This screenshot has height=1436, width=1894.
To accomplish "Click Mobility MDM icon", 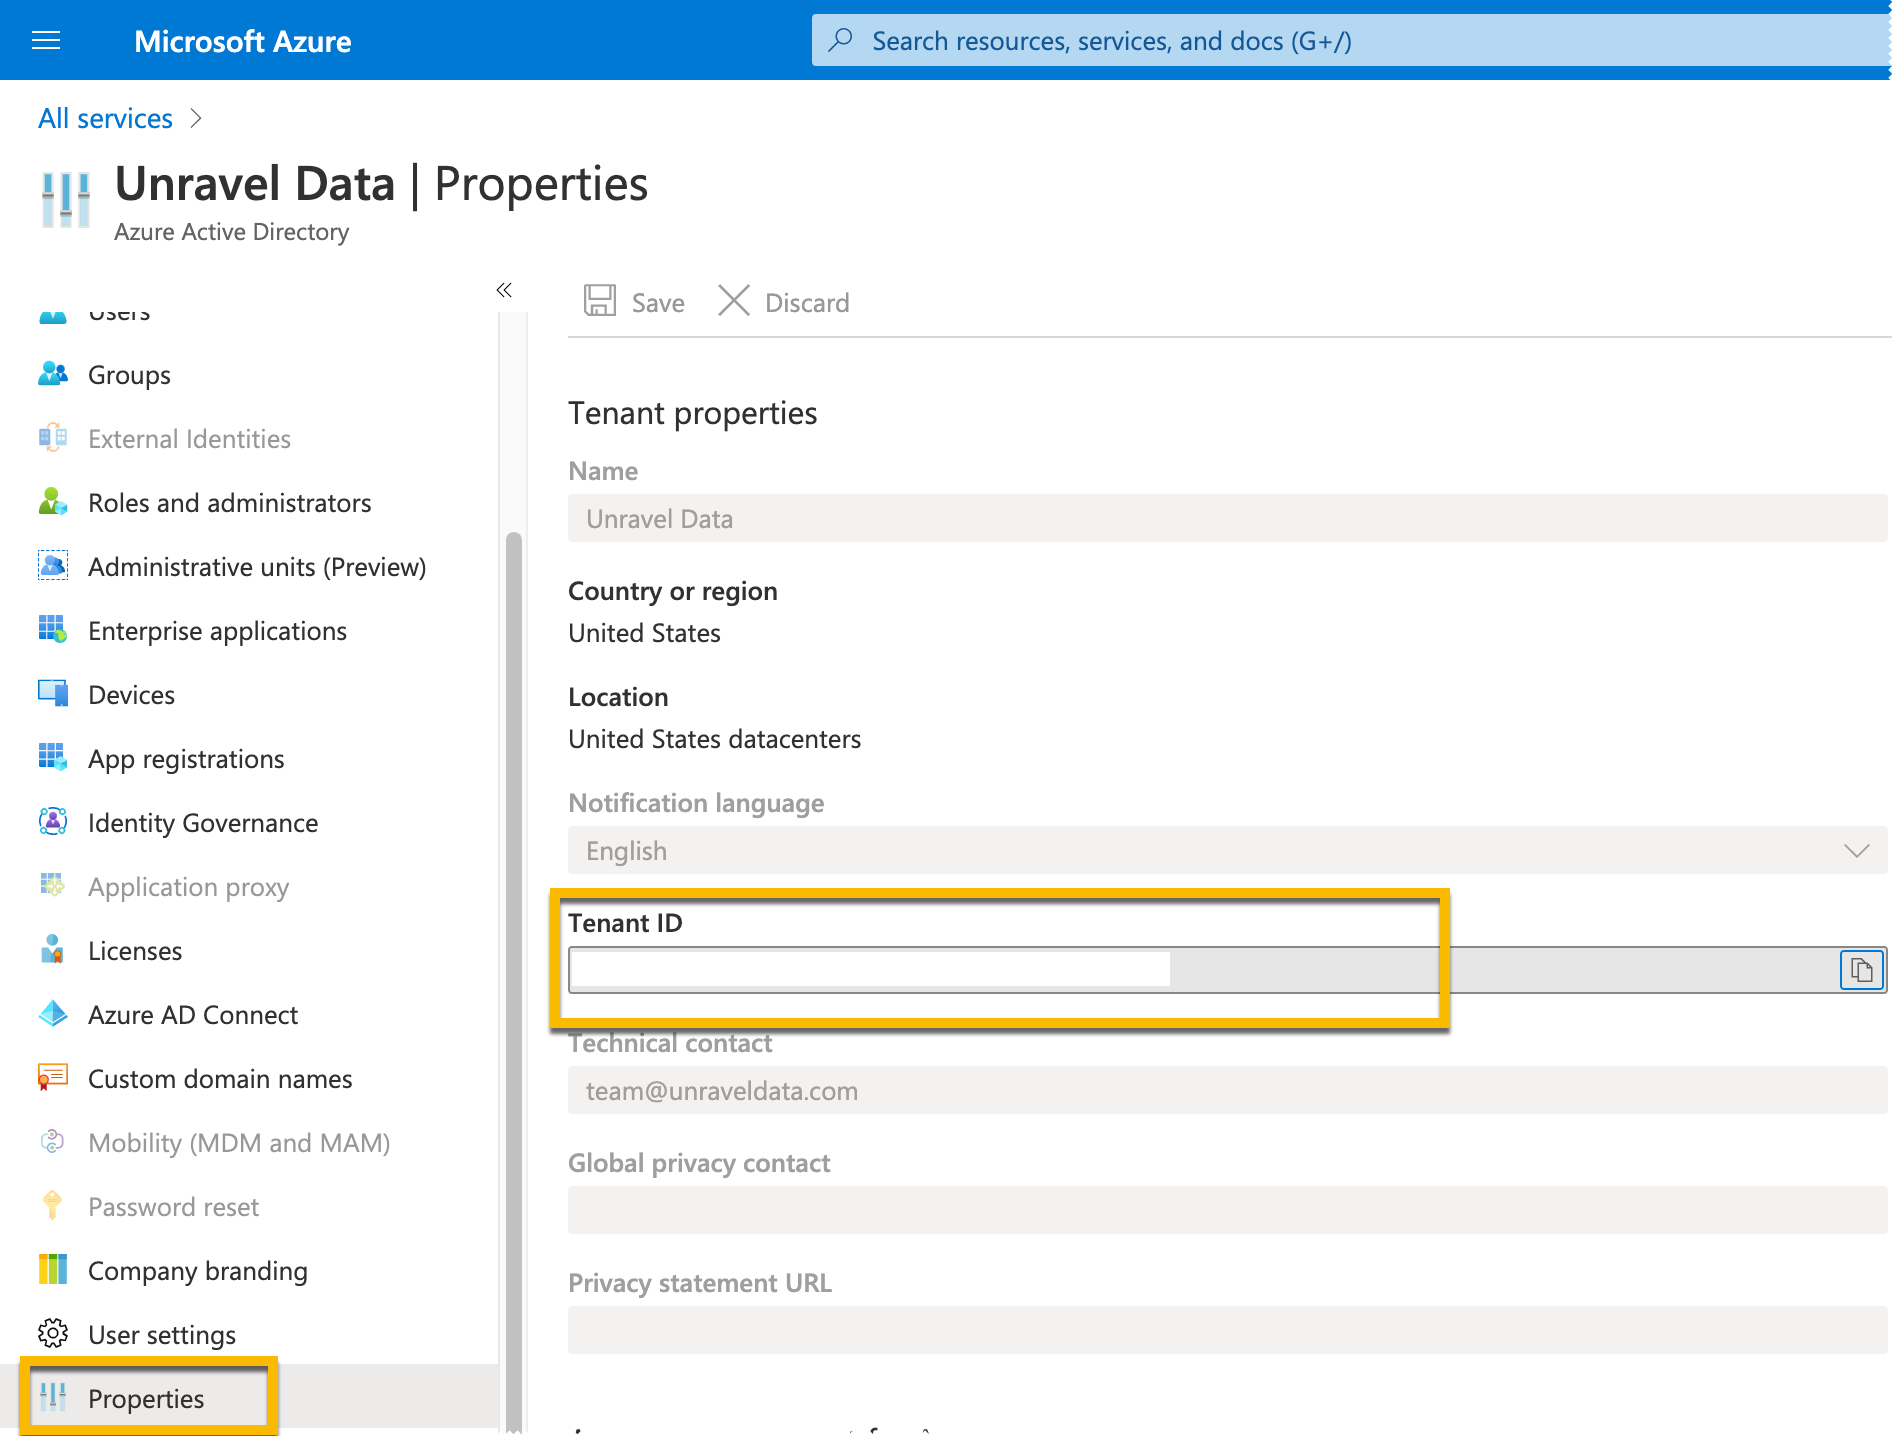I will click(x=53, y=1142).
